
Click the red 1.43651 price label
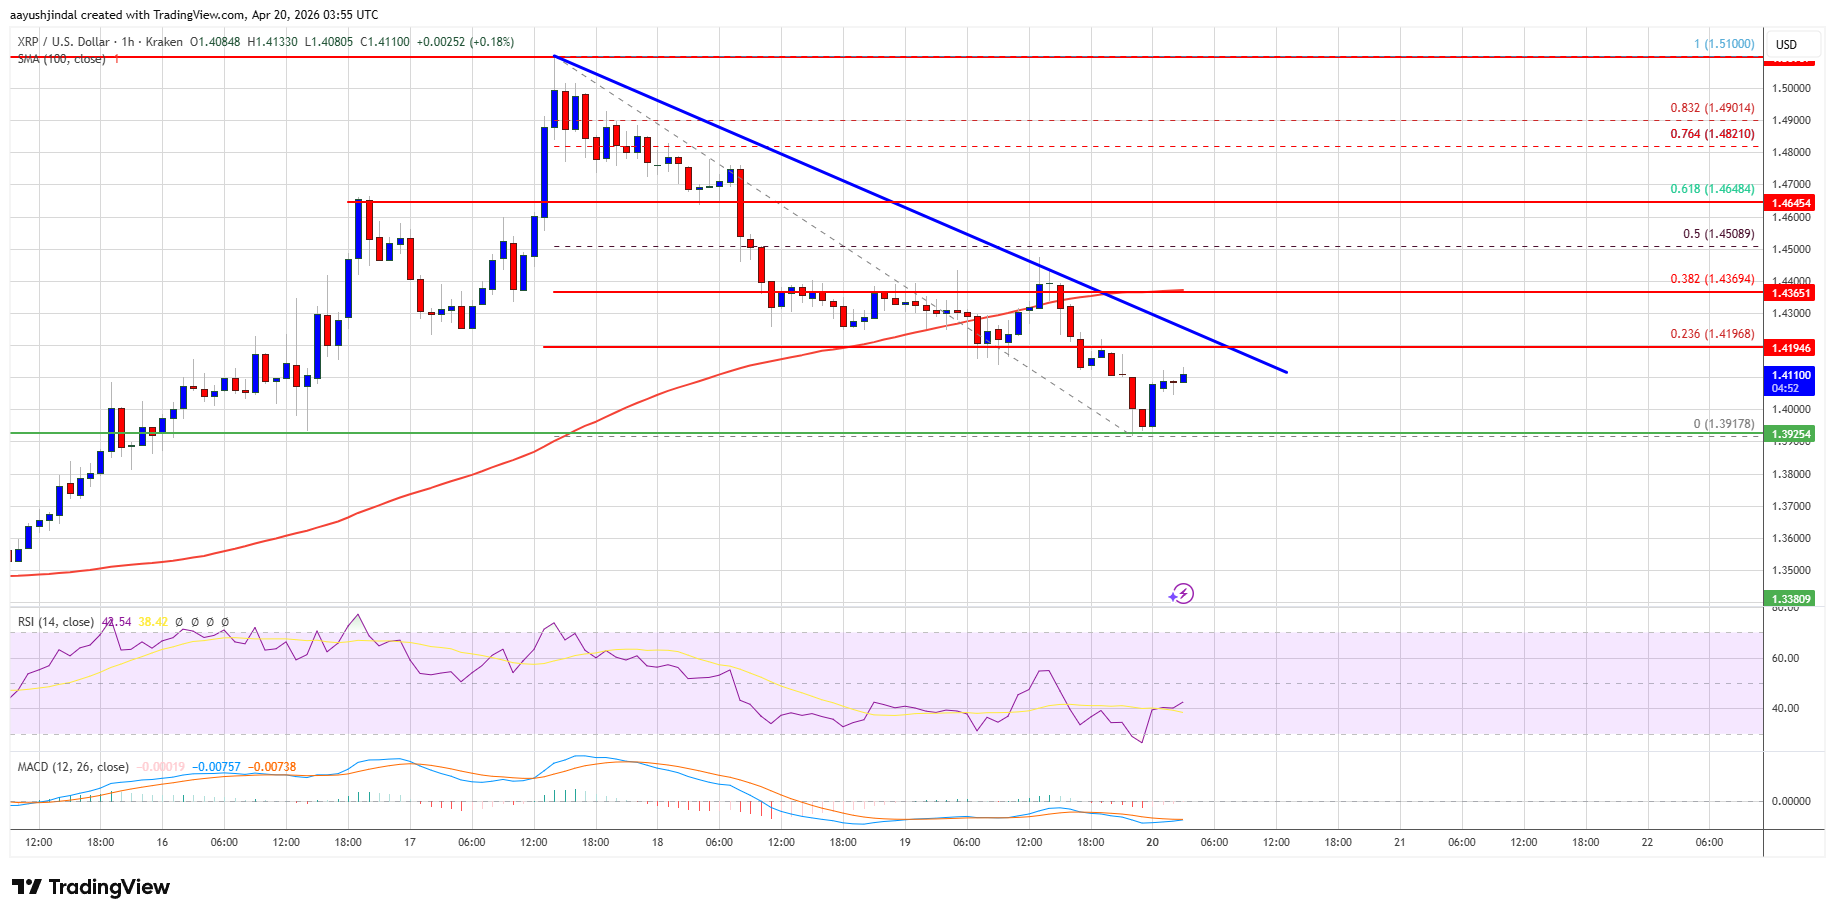click(x=1791, y=293)
